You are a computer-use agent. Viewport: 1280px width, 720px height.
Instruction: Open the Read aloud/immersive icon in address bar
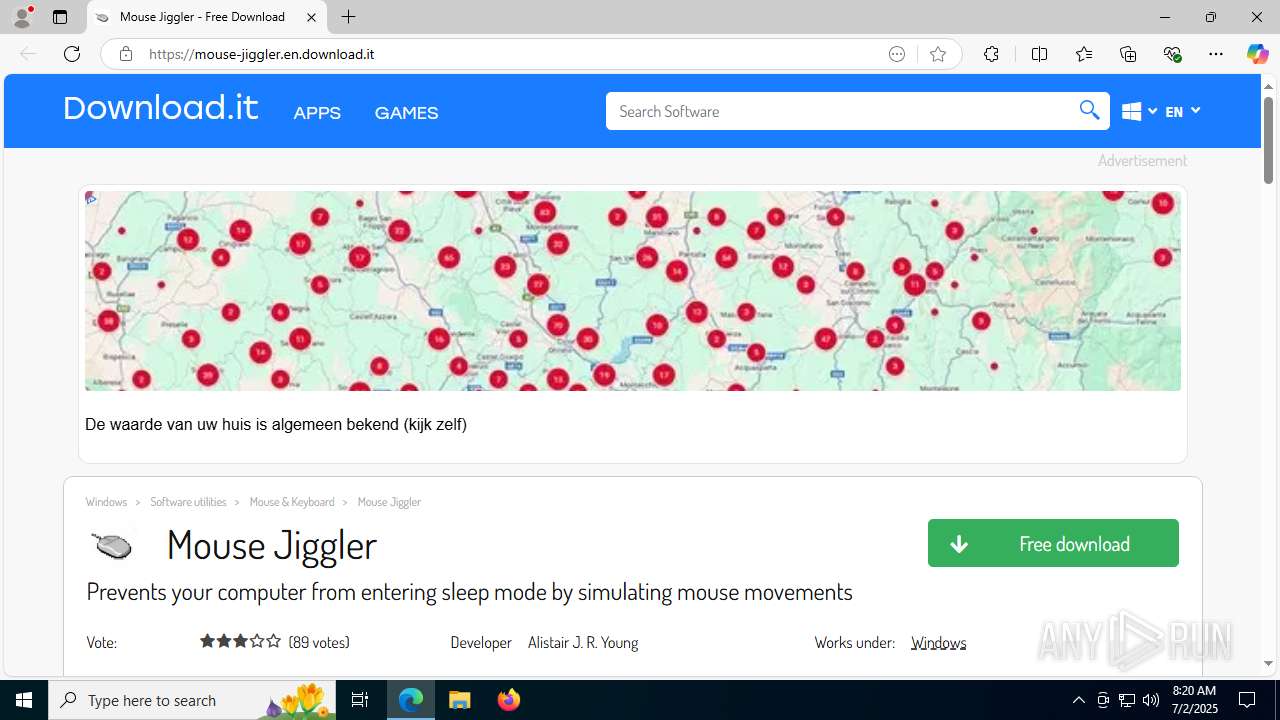click(897, 54)
